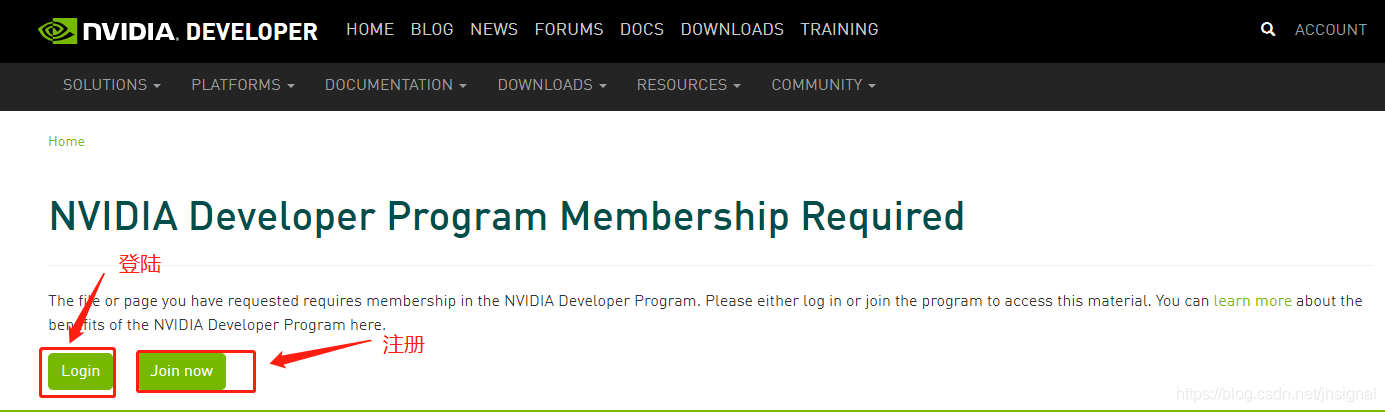Select NEWS in the top bar
Screen dimensions: 1385x412
(x=494, y=30)
